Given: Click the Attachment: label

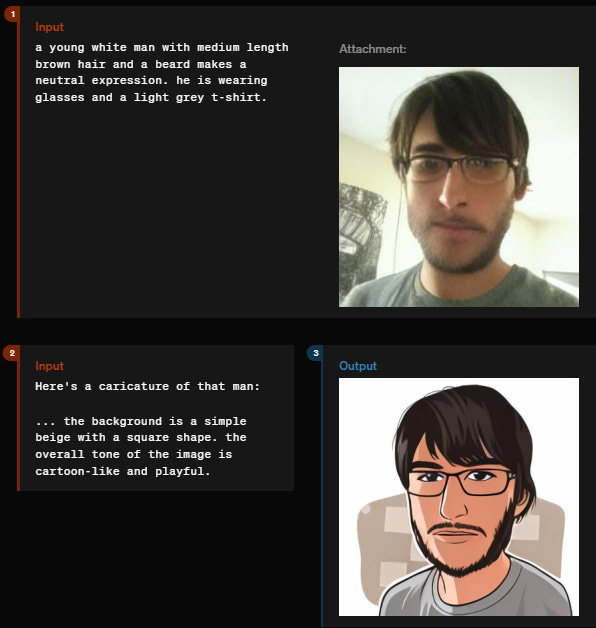Looking at the screenshot, I should point(372,49).
